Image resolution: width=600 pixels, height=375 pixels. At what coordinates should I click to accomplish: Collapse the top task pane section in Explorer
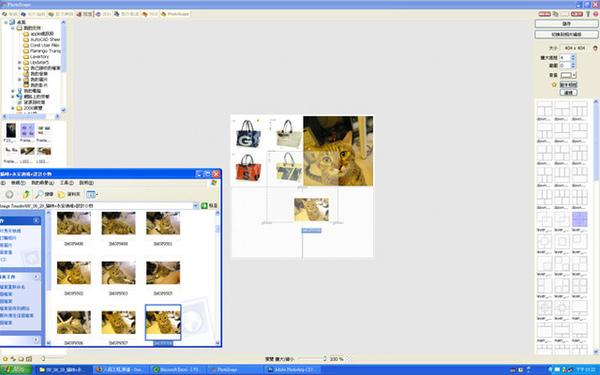[x=36, y=221]
